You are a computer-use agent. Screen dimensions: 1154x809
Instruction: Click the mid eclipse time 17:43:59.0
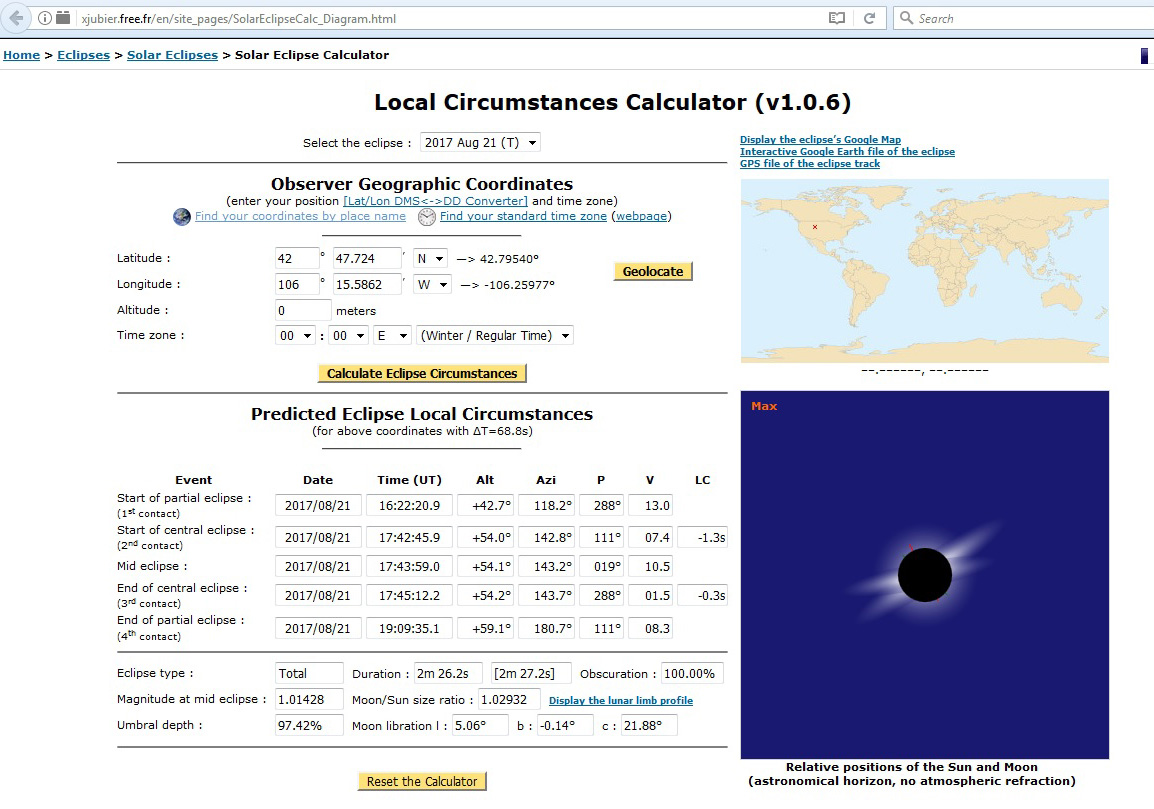coord(409,566)
